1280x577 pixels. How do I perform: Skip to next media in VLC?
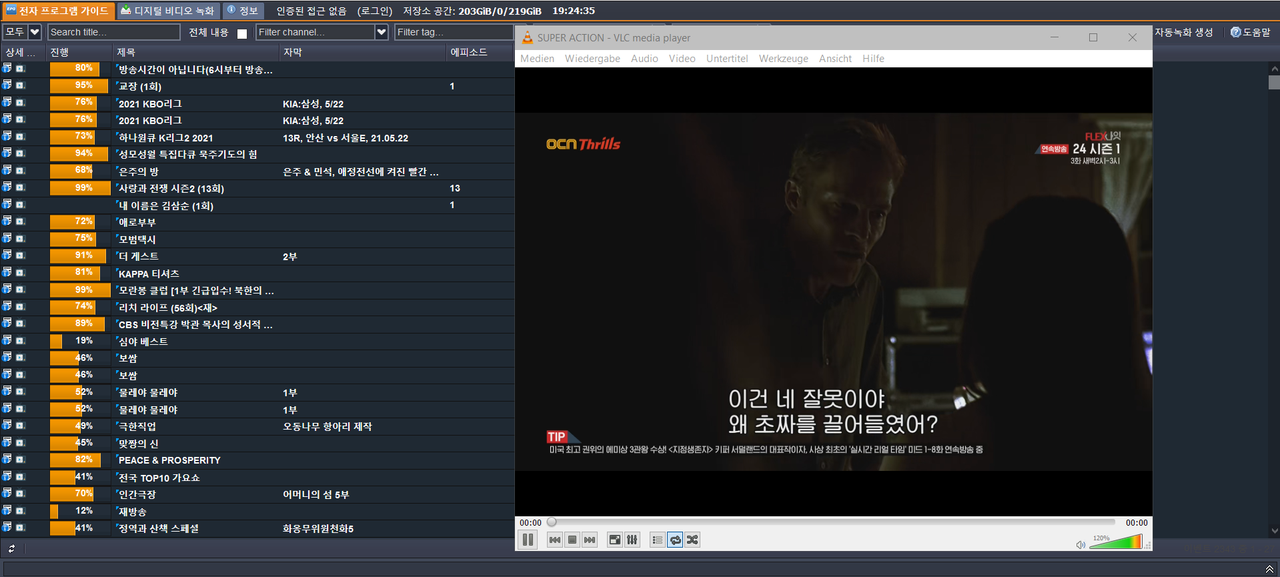590,540
